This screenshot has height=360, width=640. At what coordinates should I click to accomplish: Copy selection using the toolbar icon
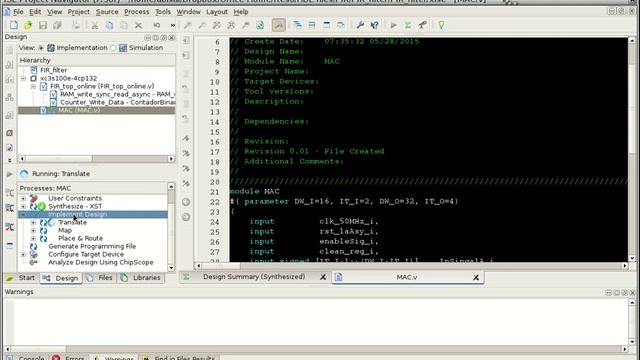tap(109, 25)
